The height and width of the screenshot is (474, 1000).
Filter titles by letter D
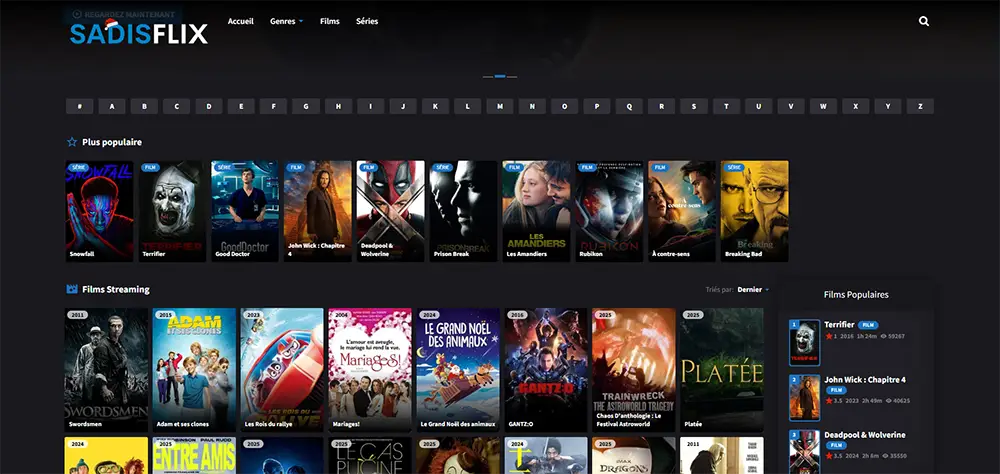tap(209, 107)
